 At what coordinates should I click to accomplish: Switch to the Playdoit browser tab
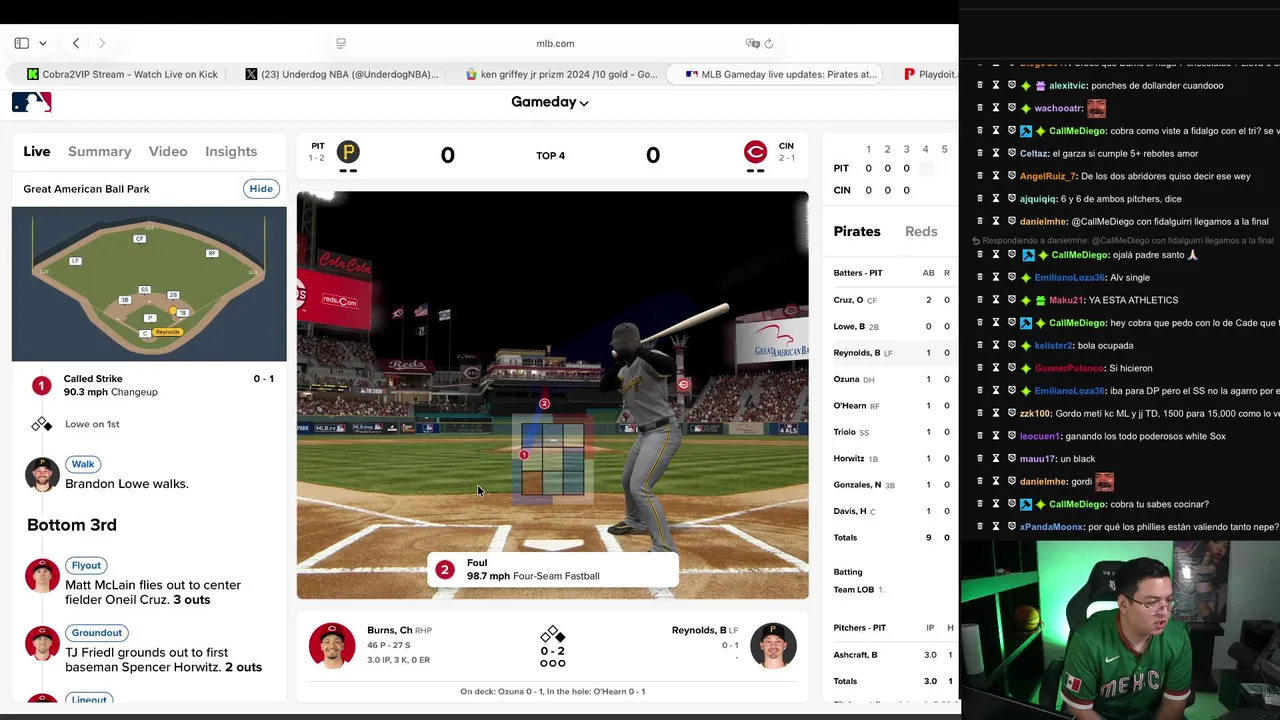click(930, 74)
